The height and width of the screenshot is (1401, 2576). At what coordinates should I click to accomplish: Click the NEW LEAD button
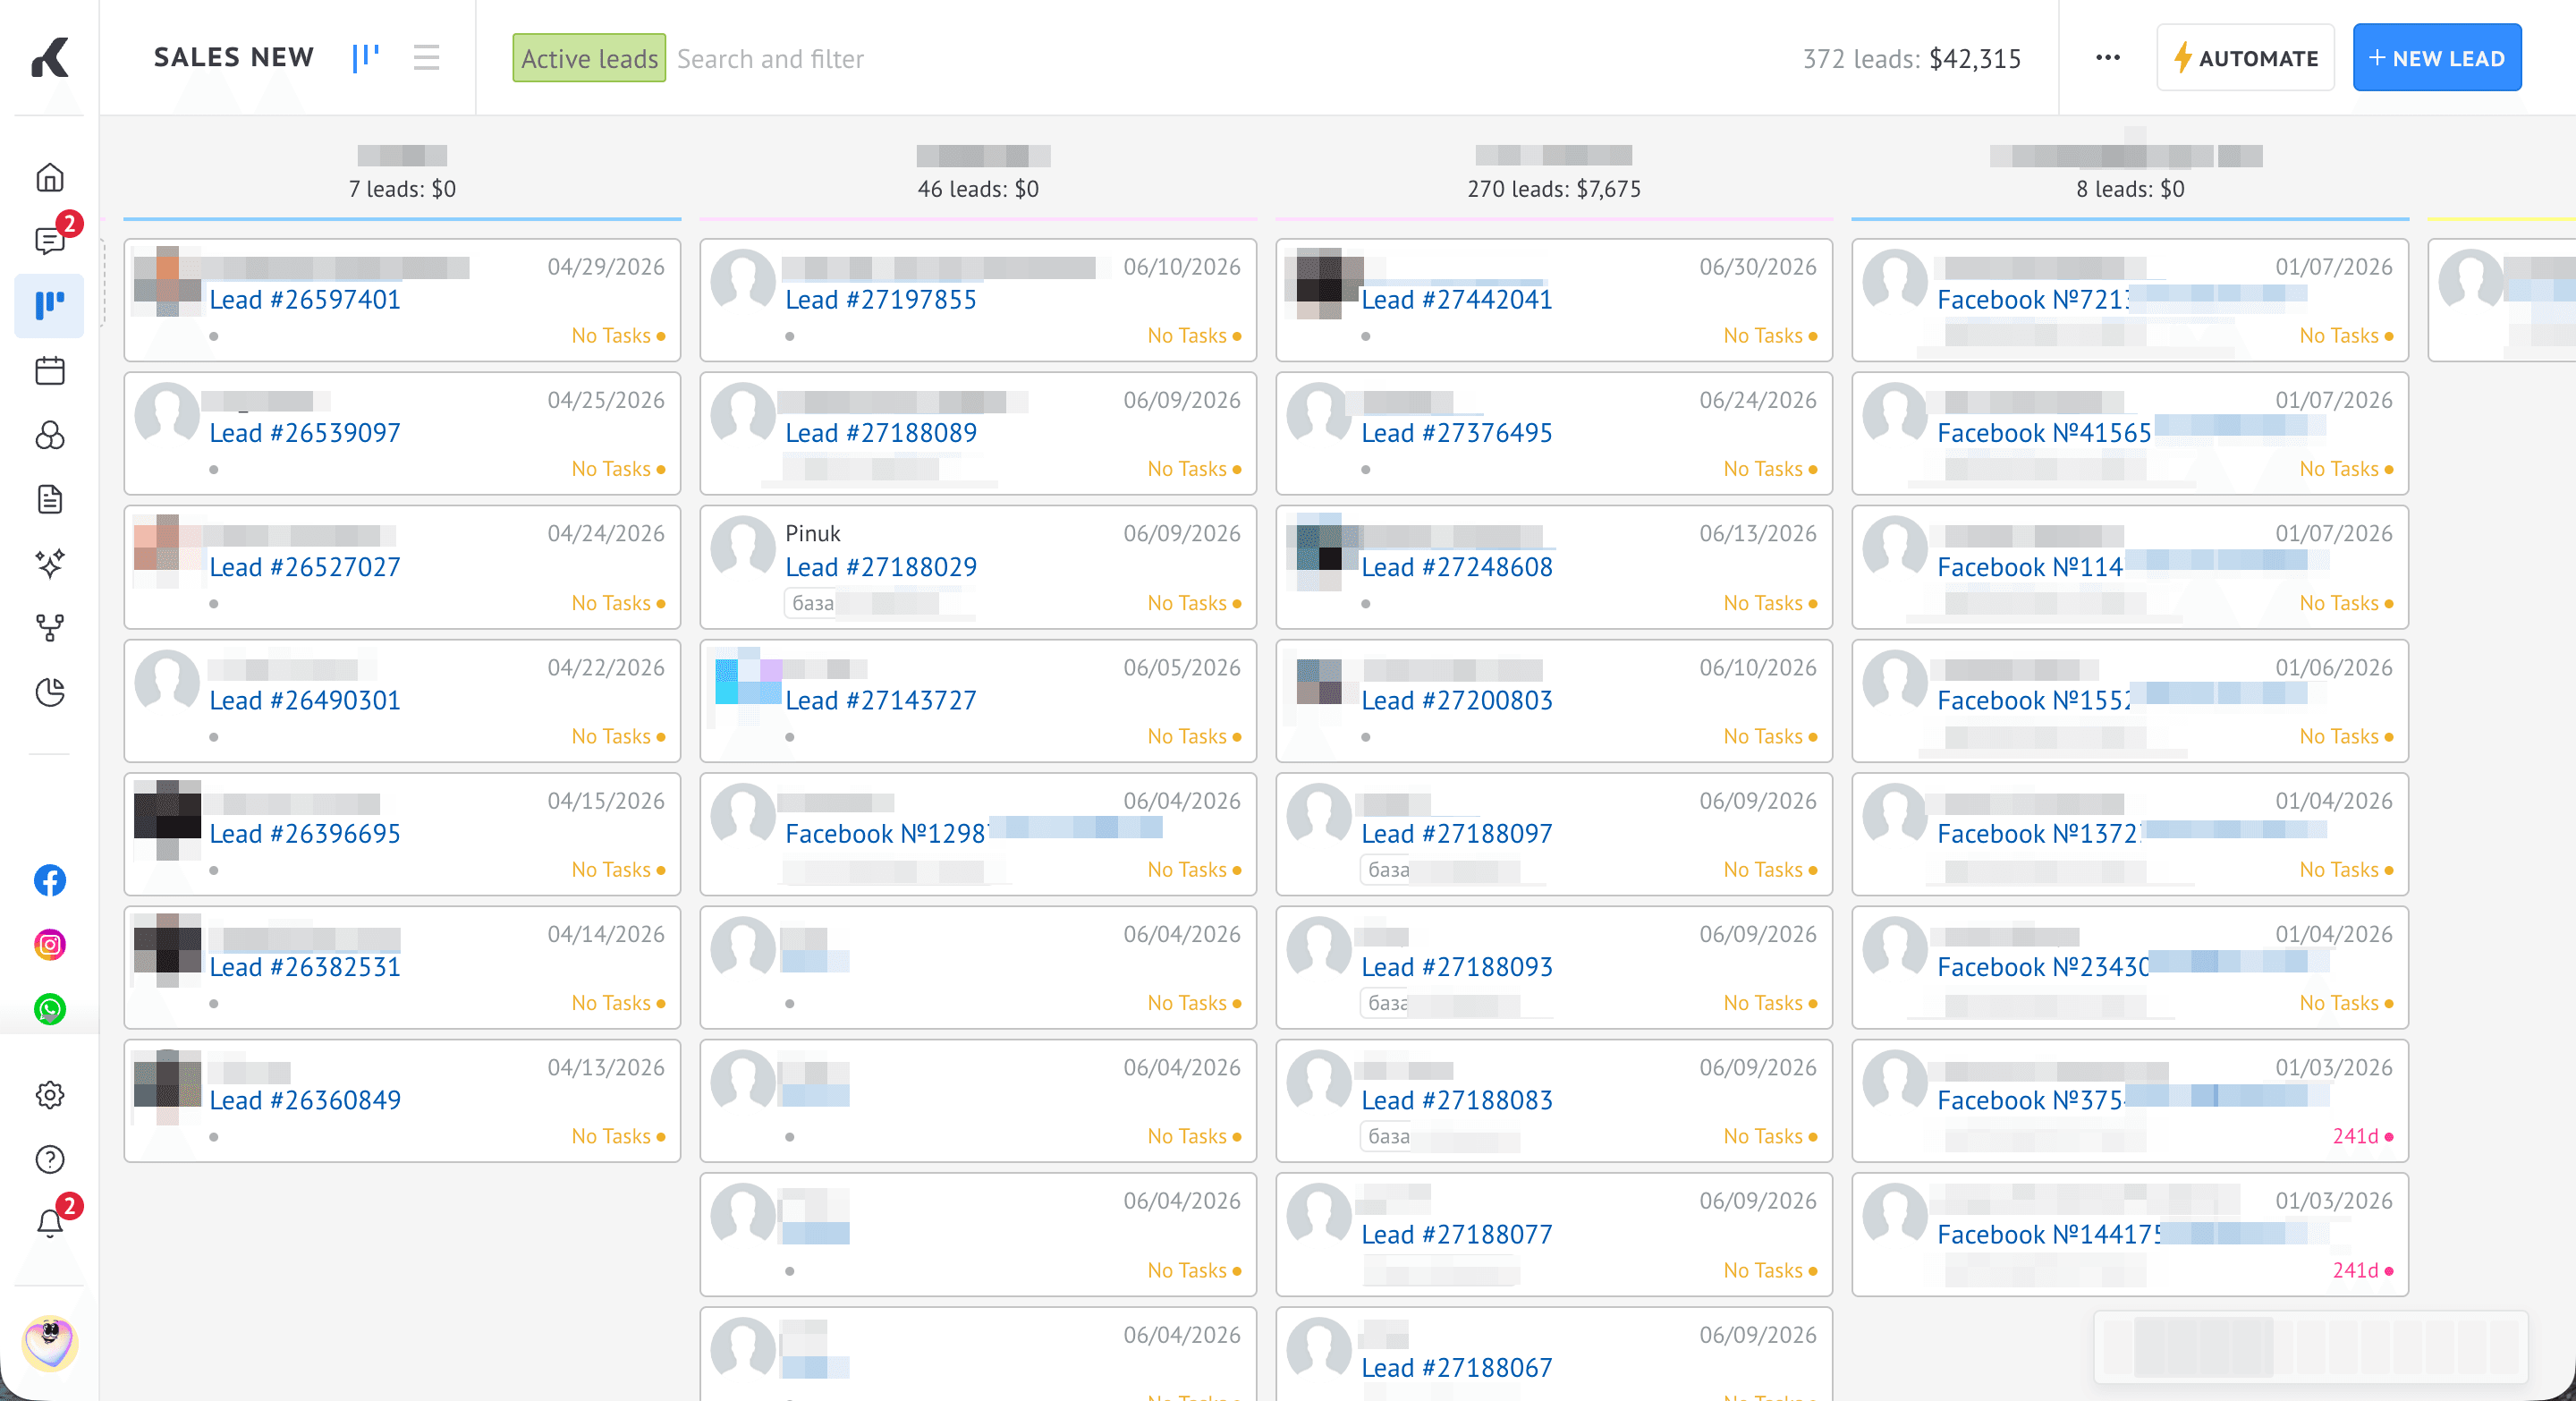[x=2437, y=58]
